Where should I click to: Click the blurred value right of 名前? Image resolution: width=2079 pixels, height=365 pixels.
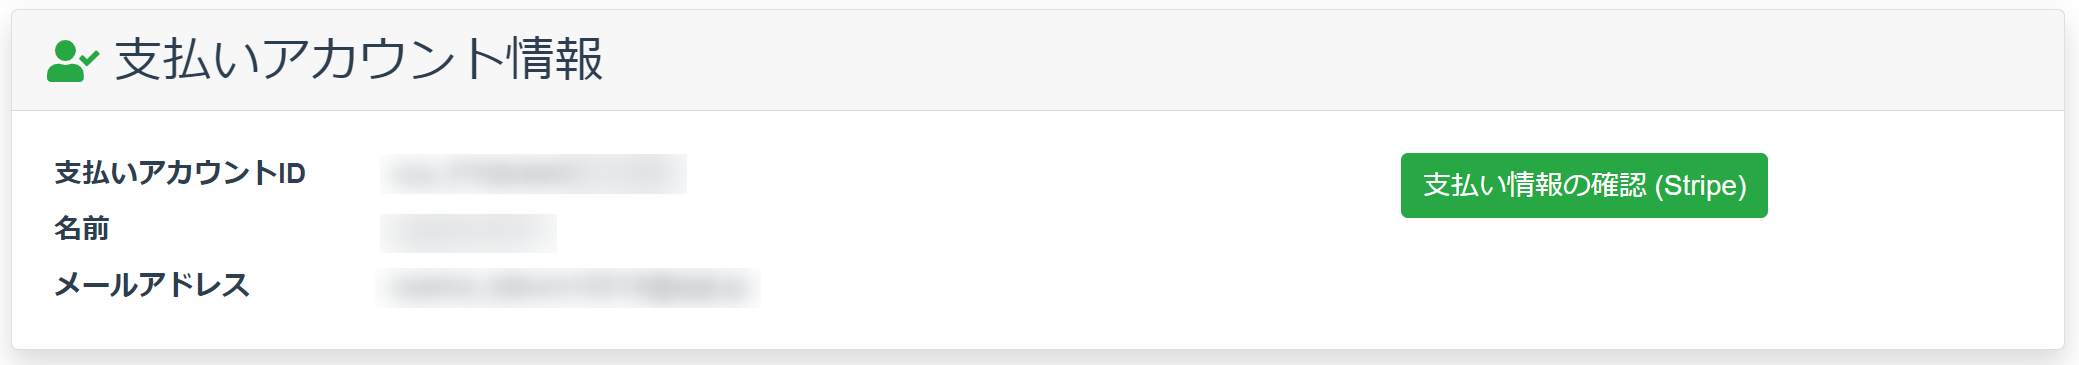tap(468, 233)
